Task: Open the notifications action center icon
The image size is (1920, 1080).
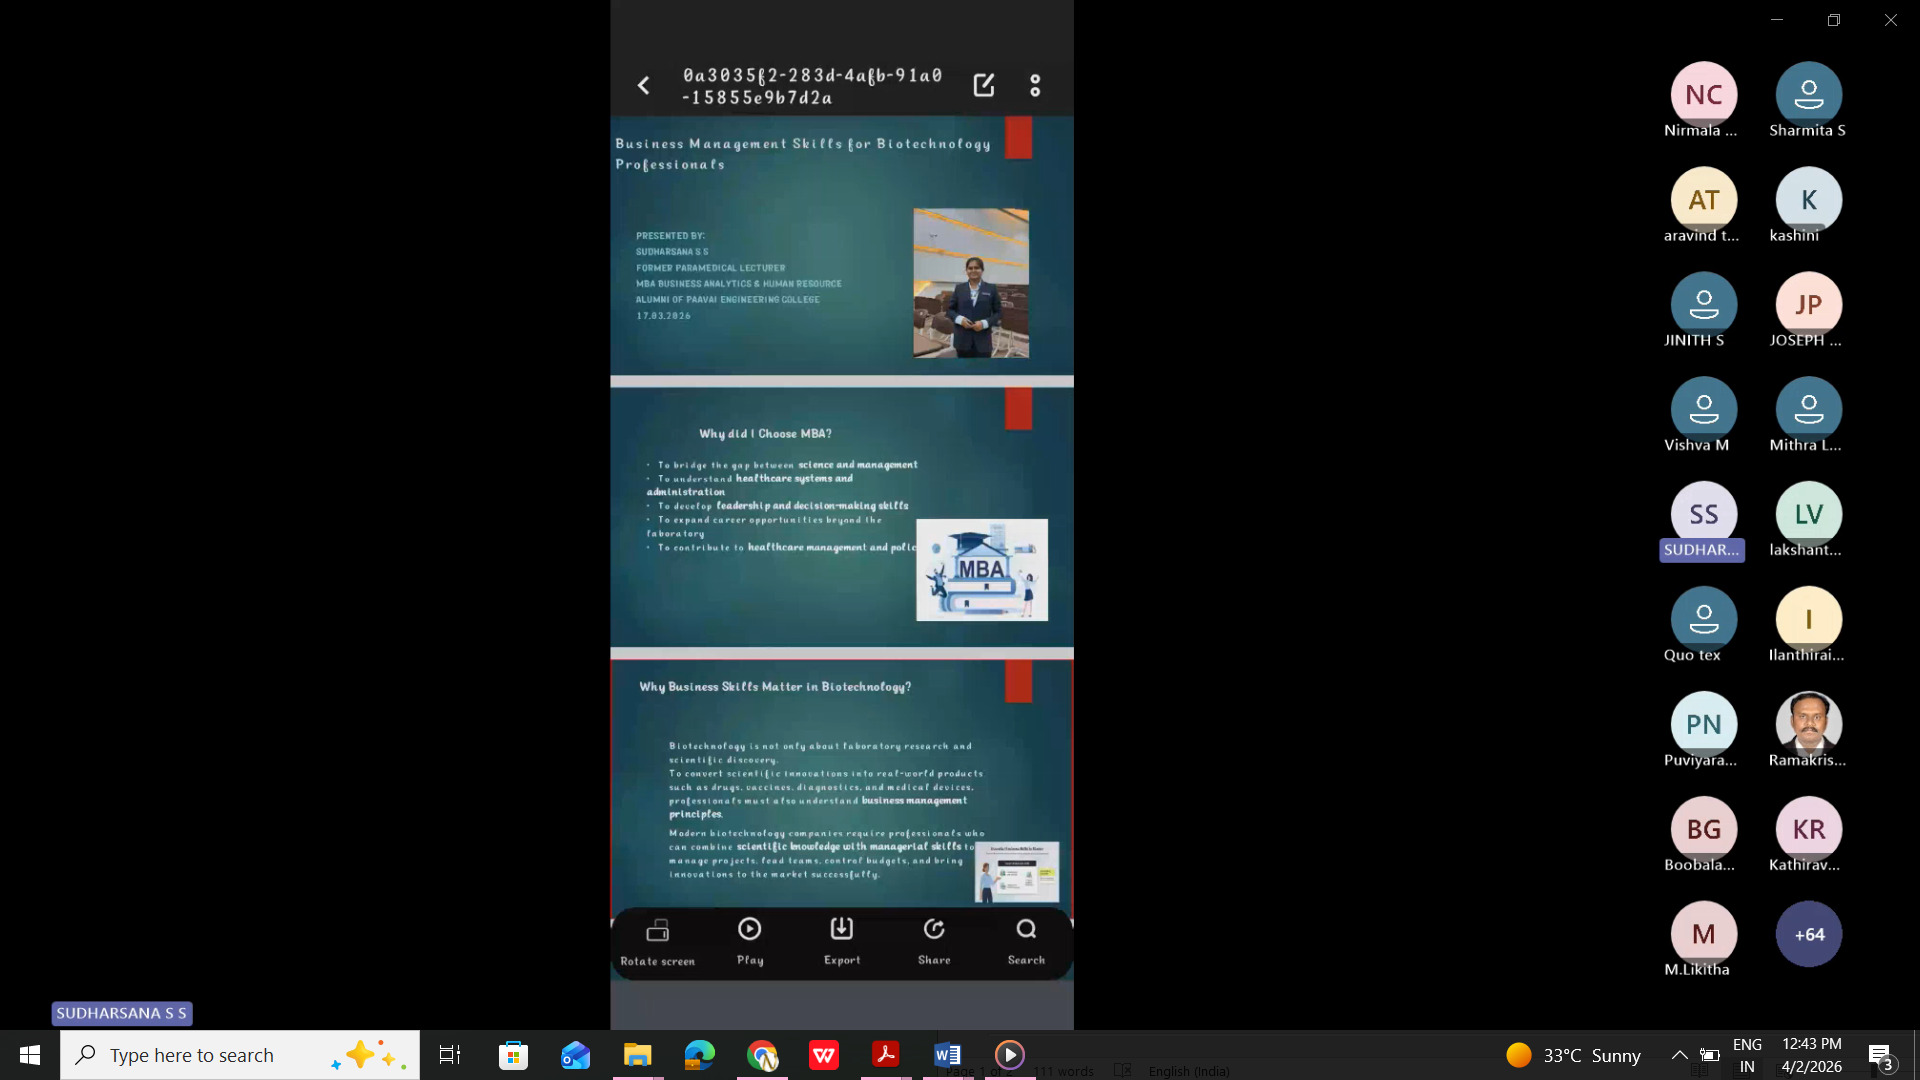Action: coord(1879,1055)
